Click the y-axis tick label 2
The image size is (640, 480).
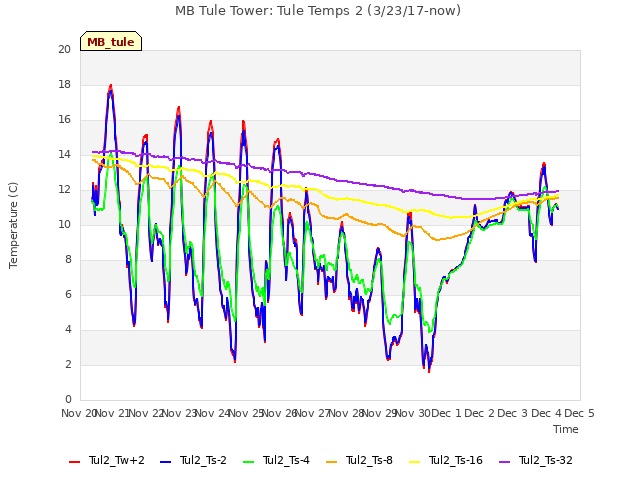(x=68, y=364)
